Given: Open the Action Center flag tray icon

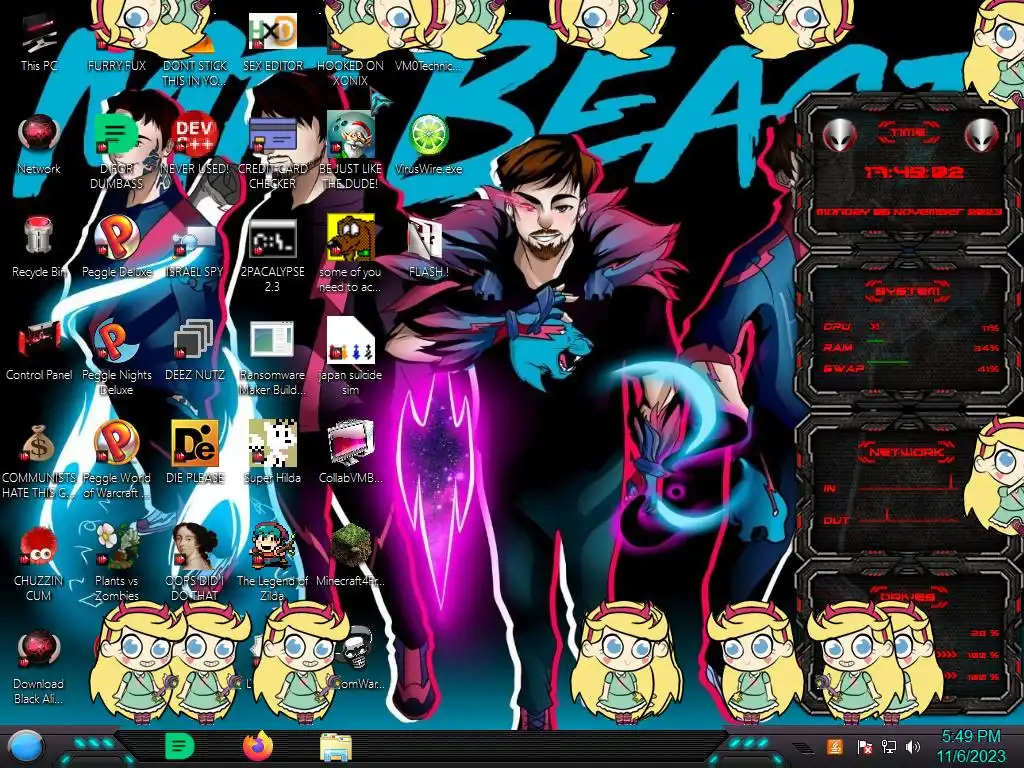Looking at the screenshot, I should coord(864,746).
